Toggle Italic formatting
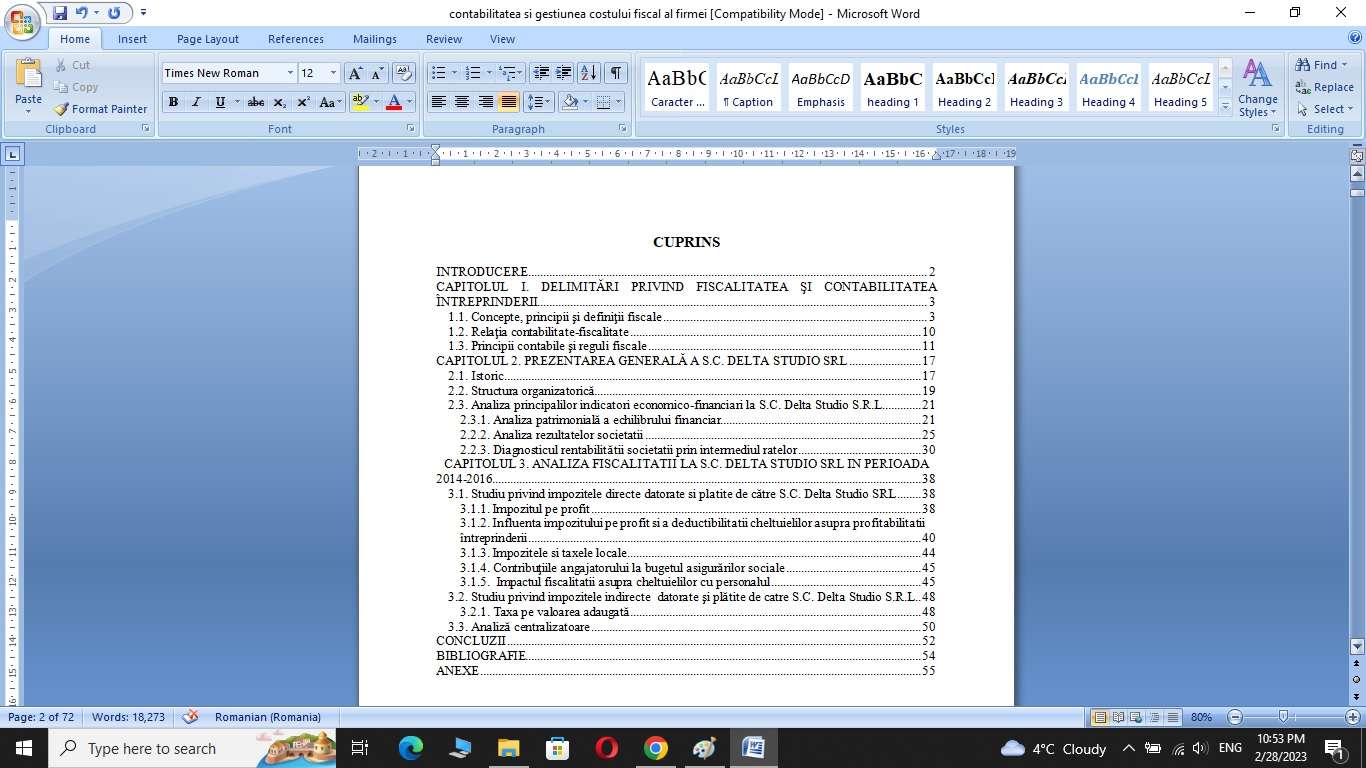This screenshot has height=768, width=1366. pyautogui.click(x=196, y=102)
